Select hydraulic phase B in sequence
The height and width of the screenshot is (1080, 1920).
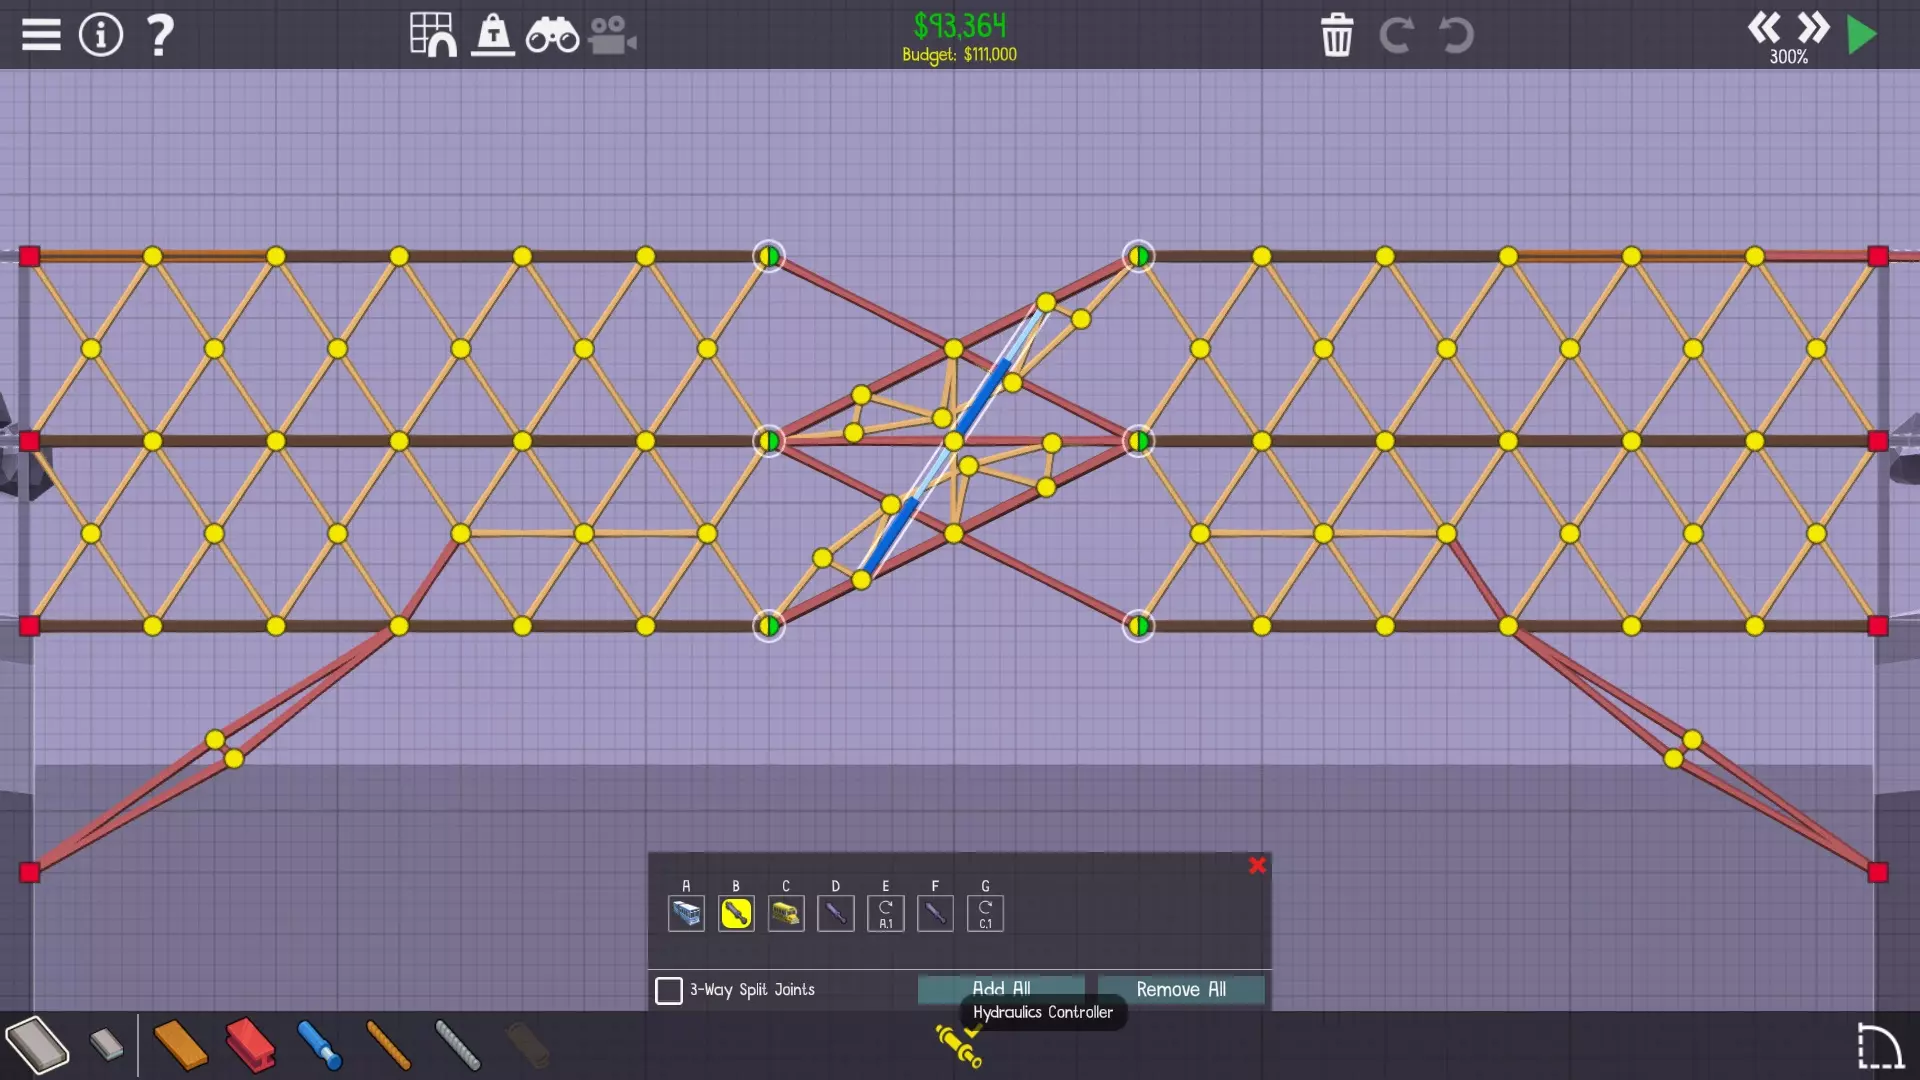pyautogui.click(x=736, y=913)
